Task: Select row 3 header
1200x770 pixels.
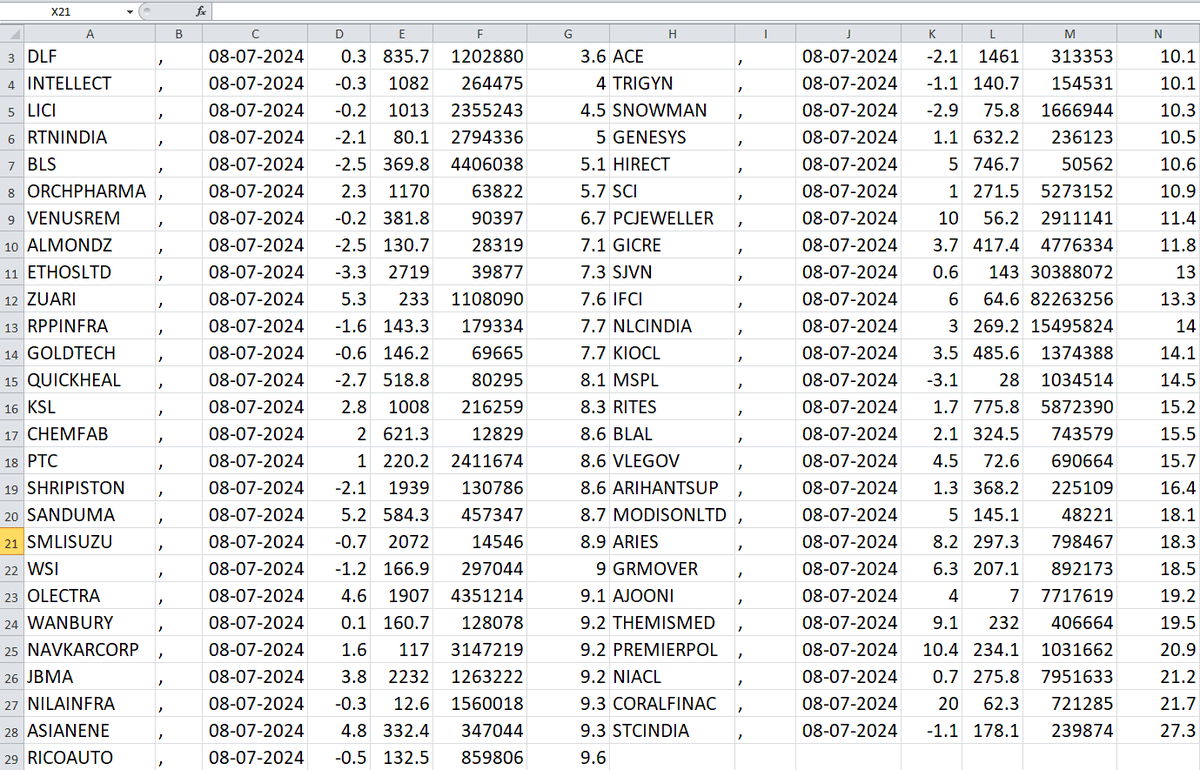Action: click(x=11, y=56)
